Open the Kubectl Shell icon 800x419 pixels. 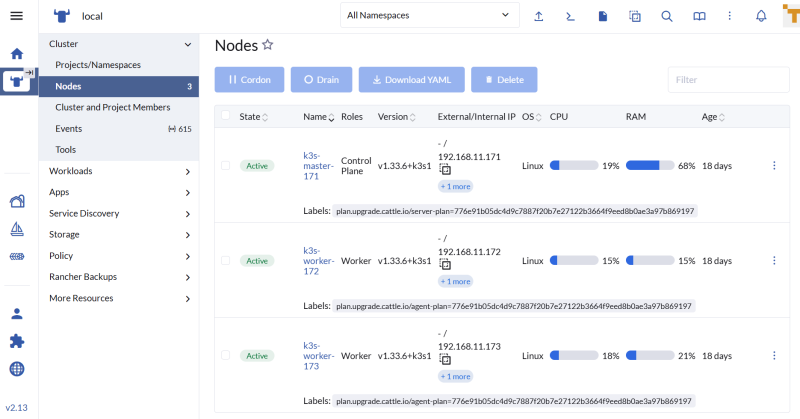coord(570,16)
